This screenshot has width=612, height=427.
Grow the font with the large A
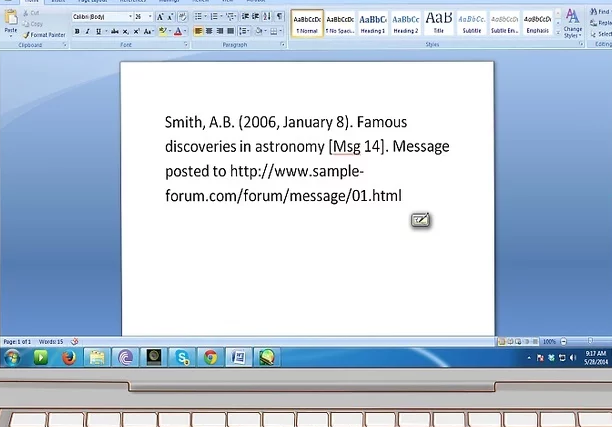(160, 17)
